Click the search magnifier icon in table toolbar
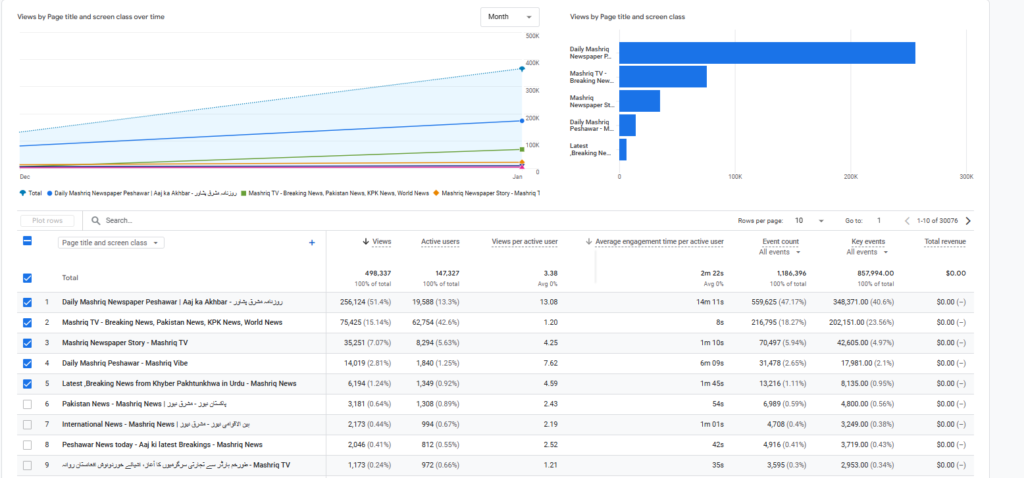Screen dimensions: 1024x478 [97, 220]
